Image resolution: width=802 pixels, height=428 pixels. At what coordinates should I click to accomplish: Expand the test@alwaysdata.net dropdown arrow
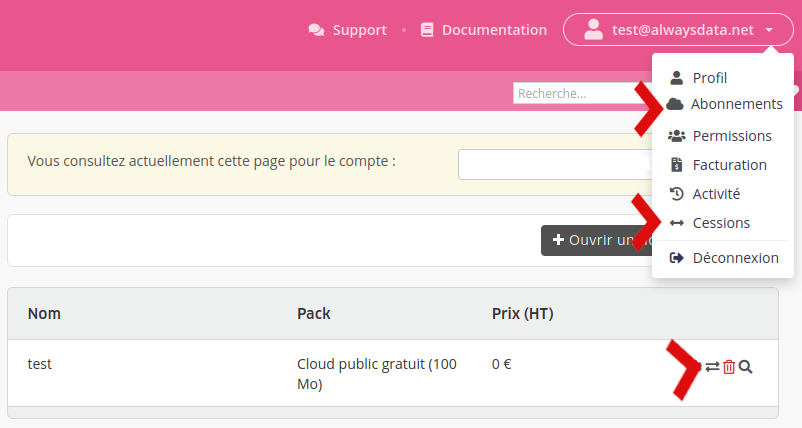(x=769, y=30)
